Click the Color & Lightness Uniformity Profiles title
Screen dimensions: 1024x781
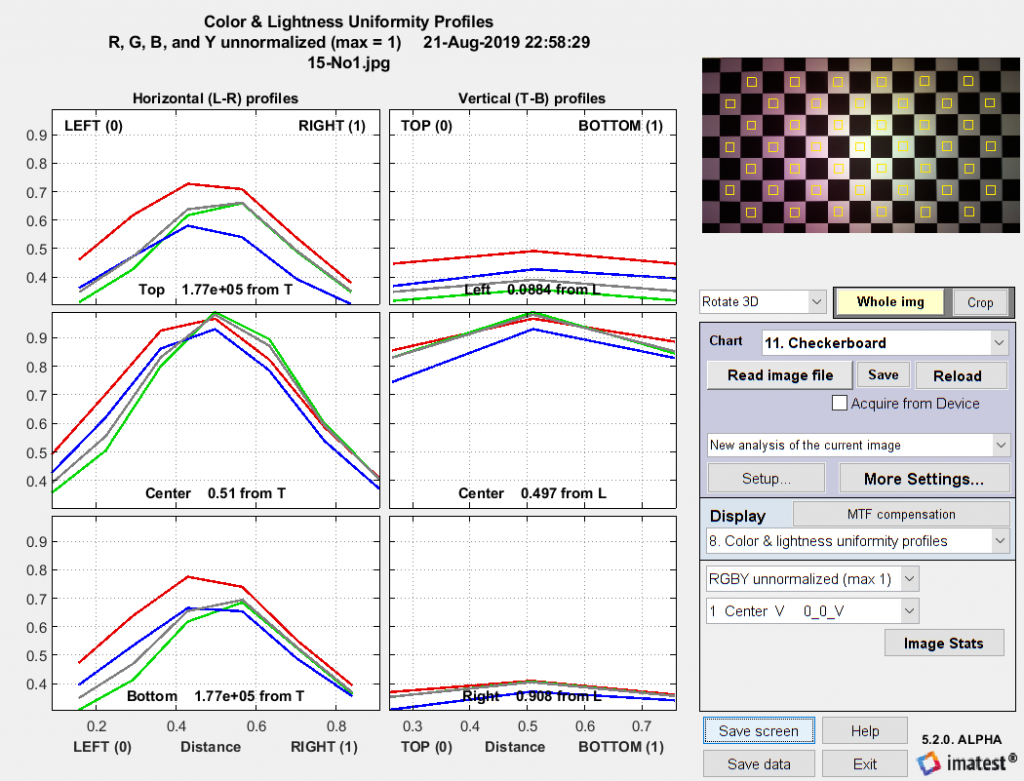[x=349, y=22]
